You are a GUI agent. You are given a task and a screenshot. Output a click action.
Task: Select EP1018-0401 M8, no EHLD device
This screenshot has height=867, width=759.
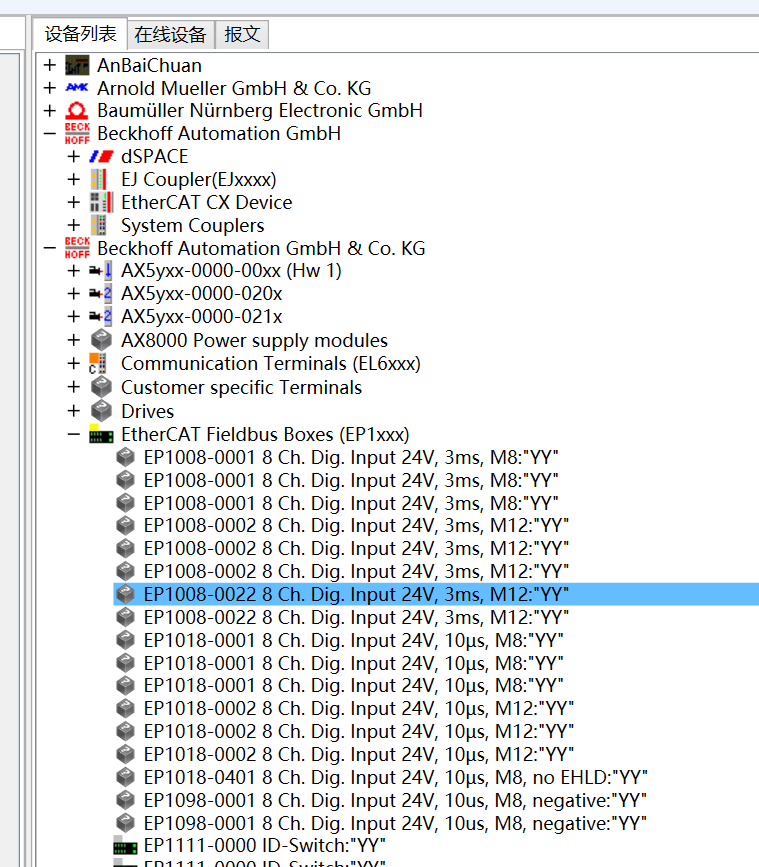pos(395,777)
